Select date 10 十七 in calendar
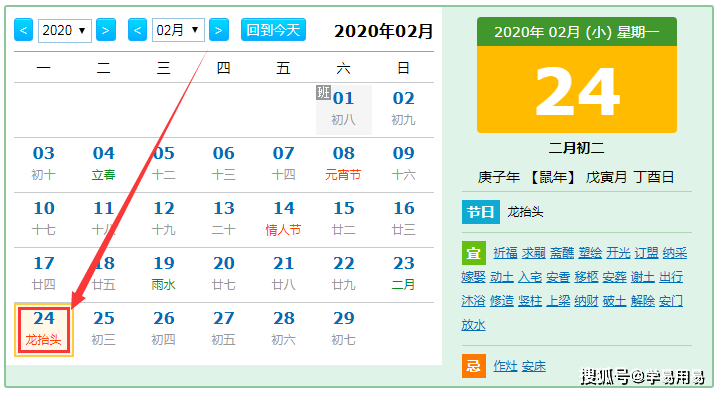720x394 pixels. 44,219
